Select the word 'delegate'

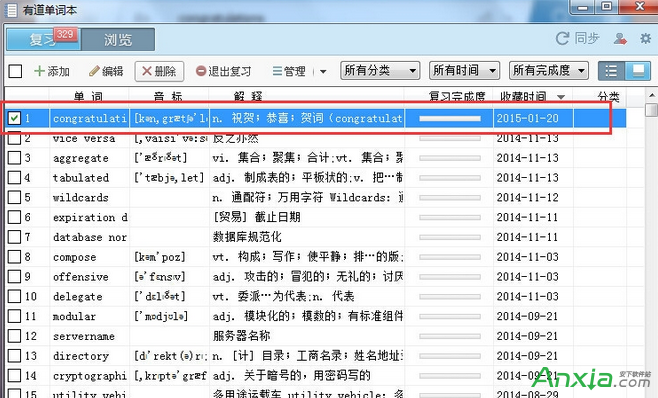point(78,297)
